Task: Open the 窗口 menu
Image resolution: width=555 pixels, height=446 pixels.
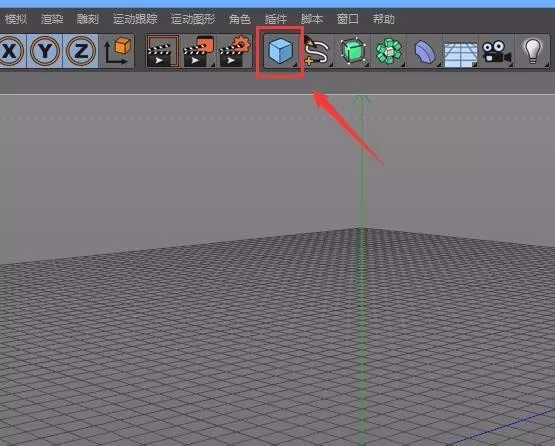Action: click(x=348, y=19)
